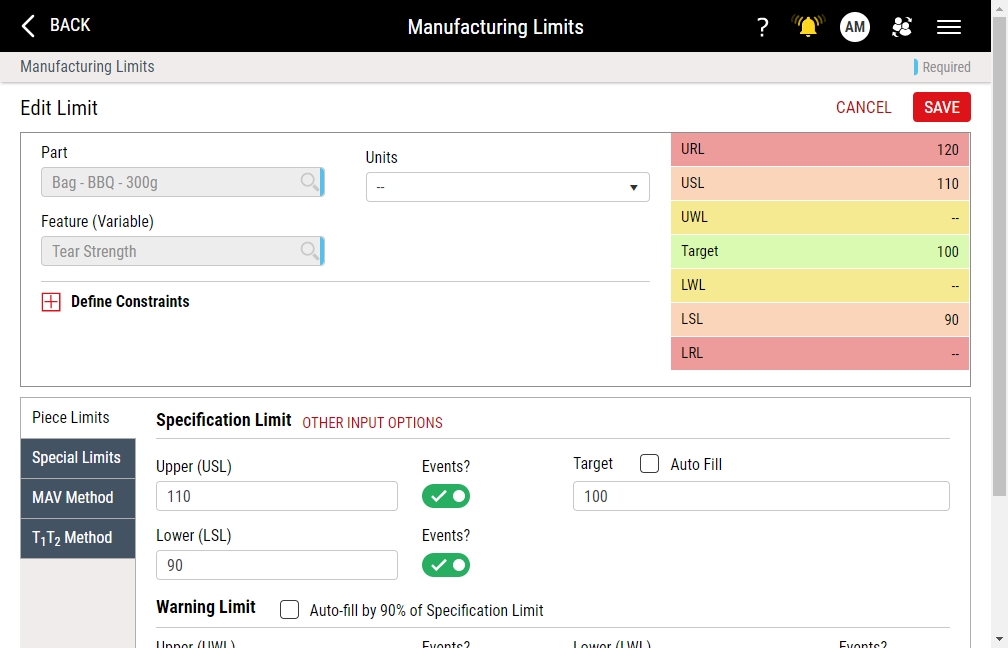This screenshot has width=1008, height=648.
Task: Click the AM user avatar
Action: 854,27
